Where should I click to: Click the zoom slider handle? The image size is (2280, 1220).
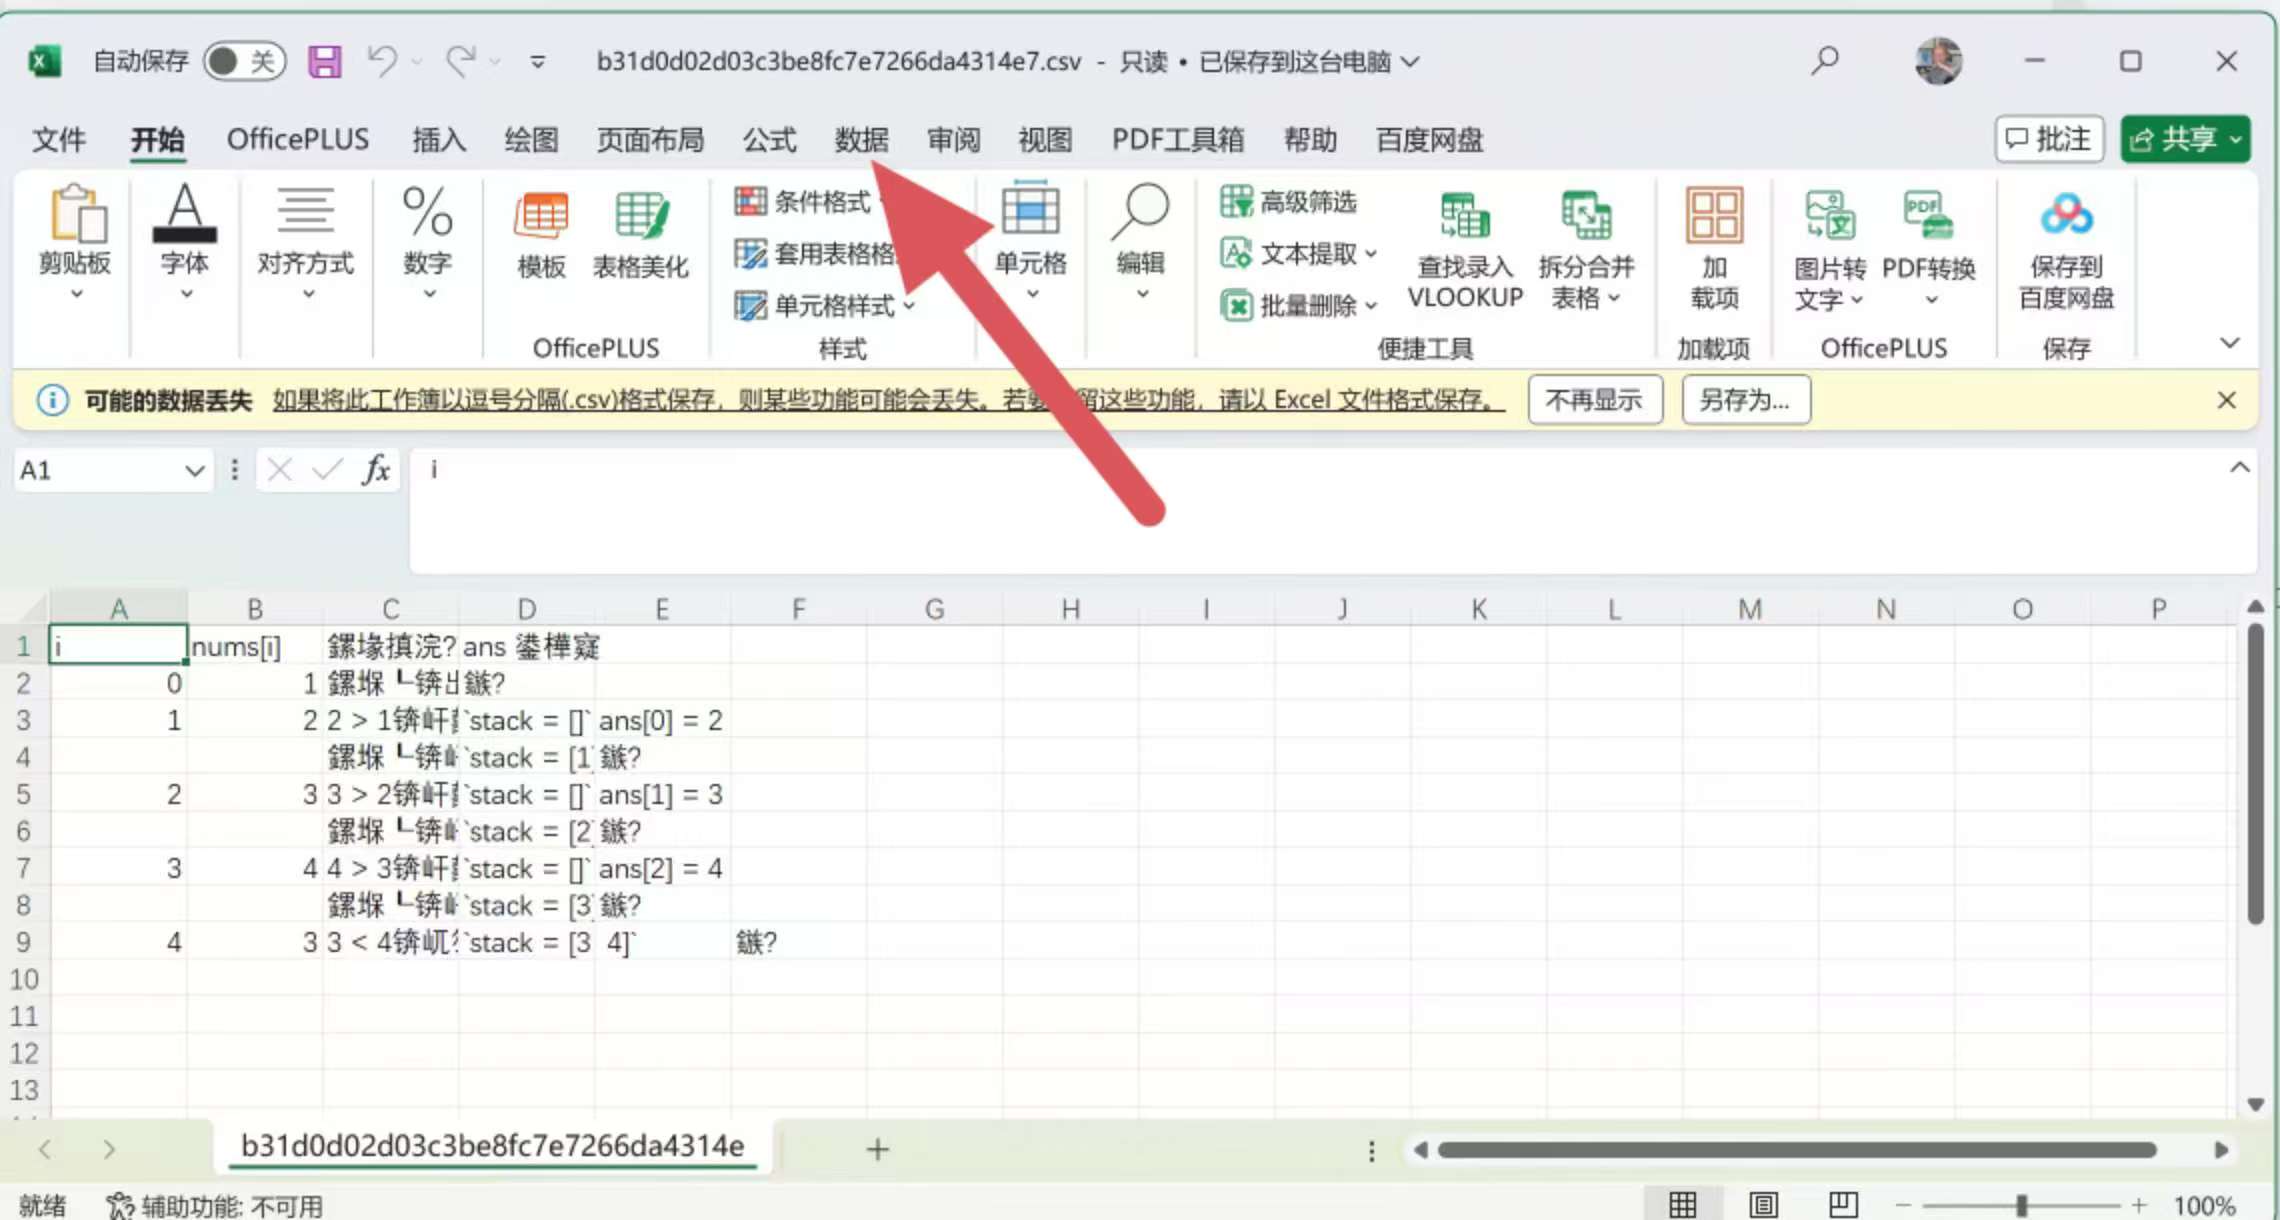(x=2021, y=1205)
